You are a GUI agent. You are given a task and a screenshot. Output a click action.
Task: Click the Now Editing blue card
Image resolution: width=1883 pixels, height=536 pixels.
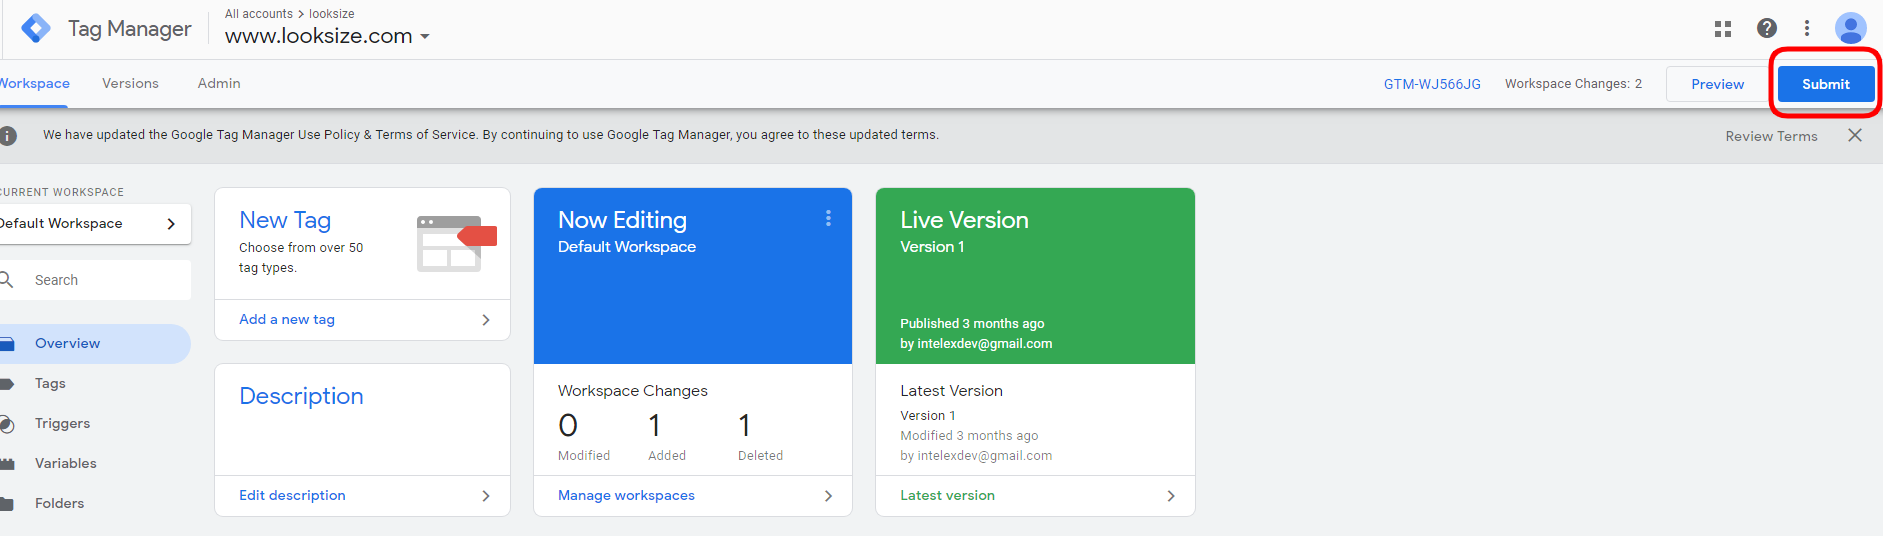pyautogui.click(x=693, y=276)
